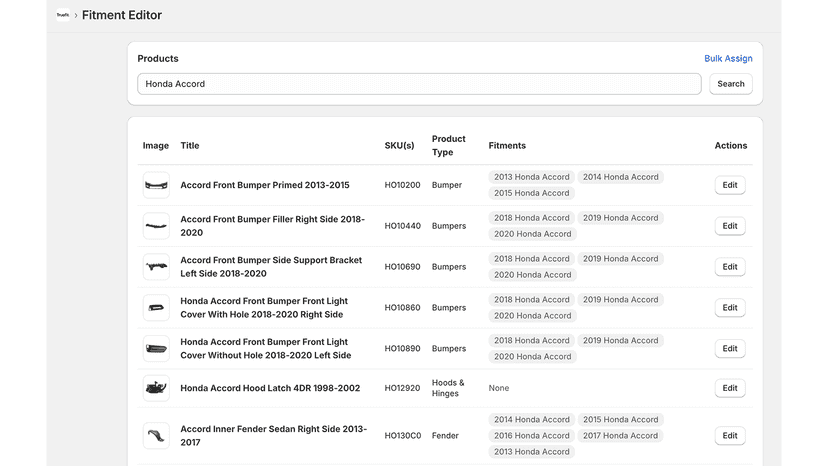Open thumbnail of Front Bumper Filler
This screenshot has height=466, width=828.
tap(156, 226)
